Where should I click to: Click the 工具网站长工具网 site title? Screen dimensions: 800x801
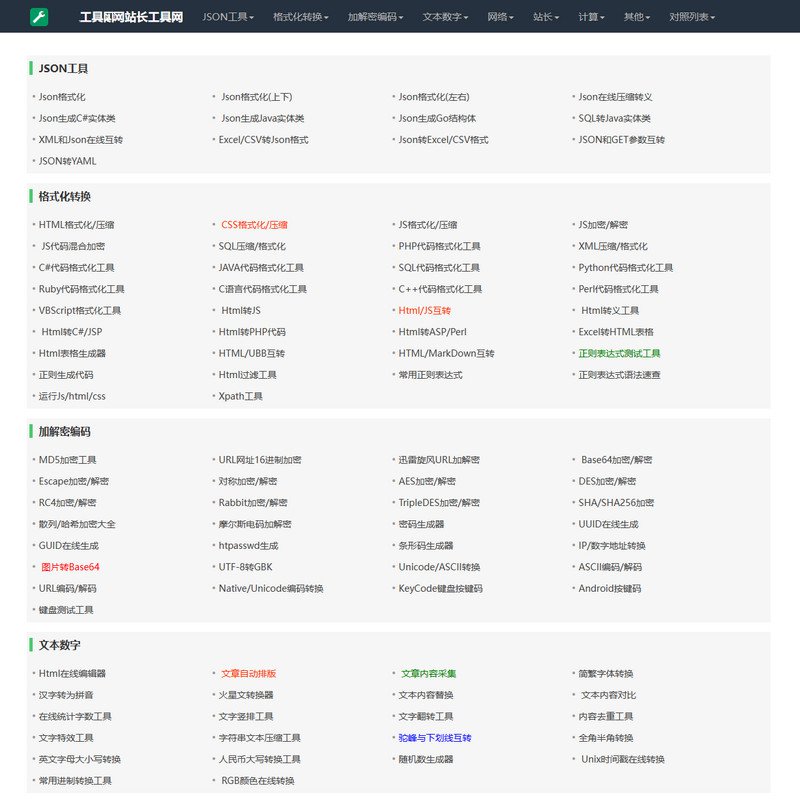[x=131, y=17]
